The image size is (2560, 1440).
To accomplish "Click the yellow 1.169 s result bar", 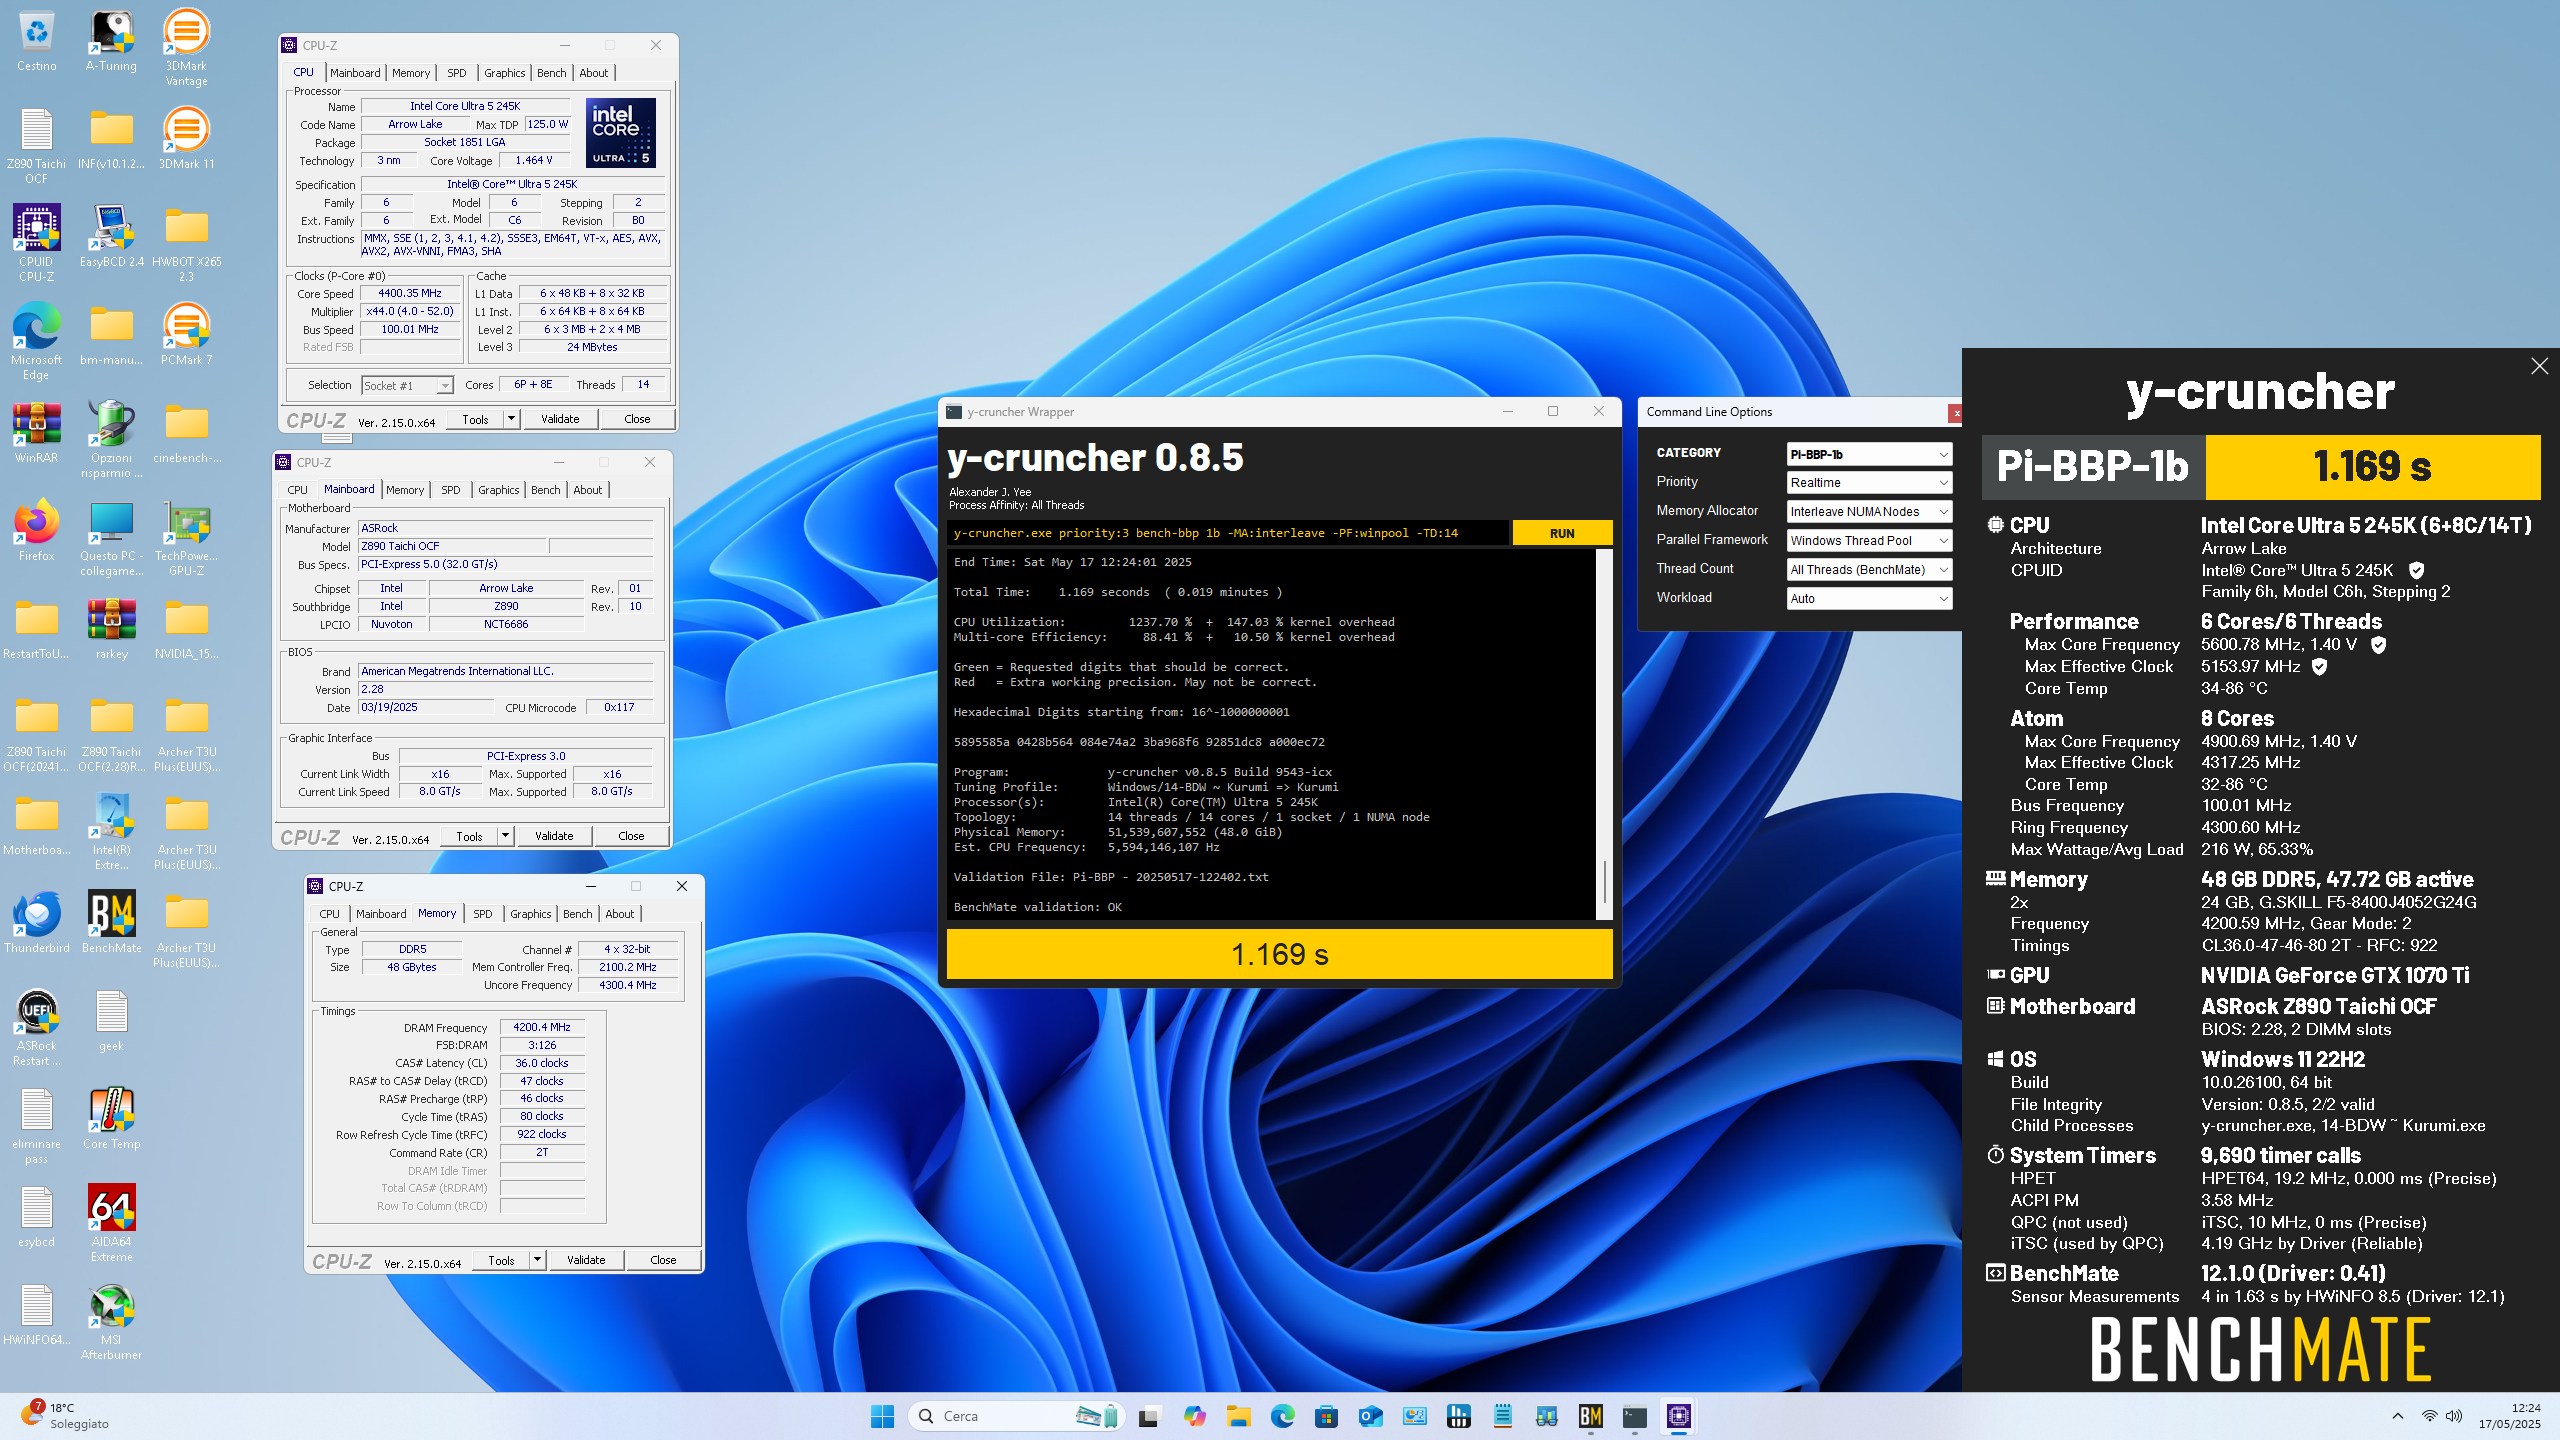I will click(x=1279, y=954).
